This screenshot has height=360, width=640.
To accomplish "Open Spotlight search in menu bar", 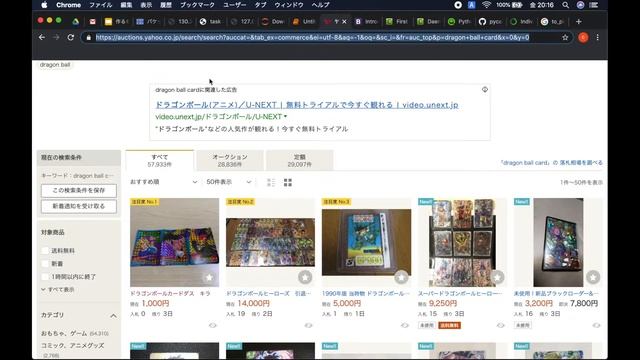I will pos(565,5).
